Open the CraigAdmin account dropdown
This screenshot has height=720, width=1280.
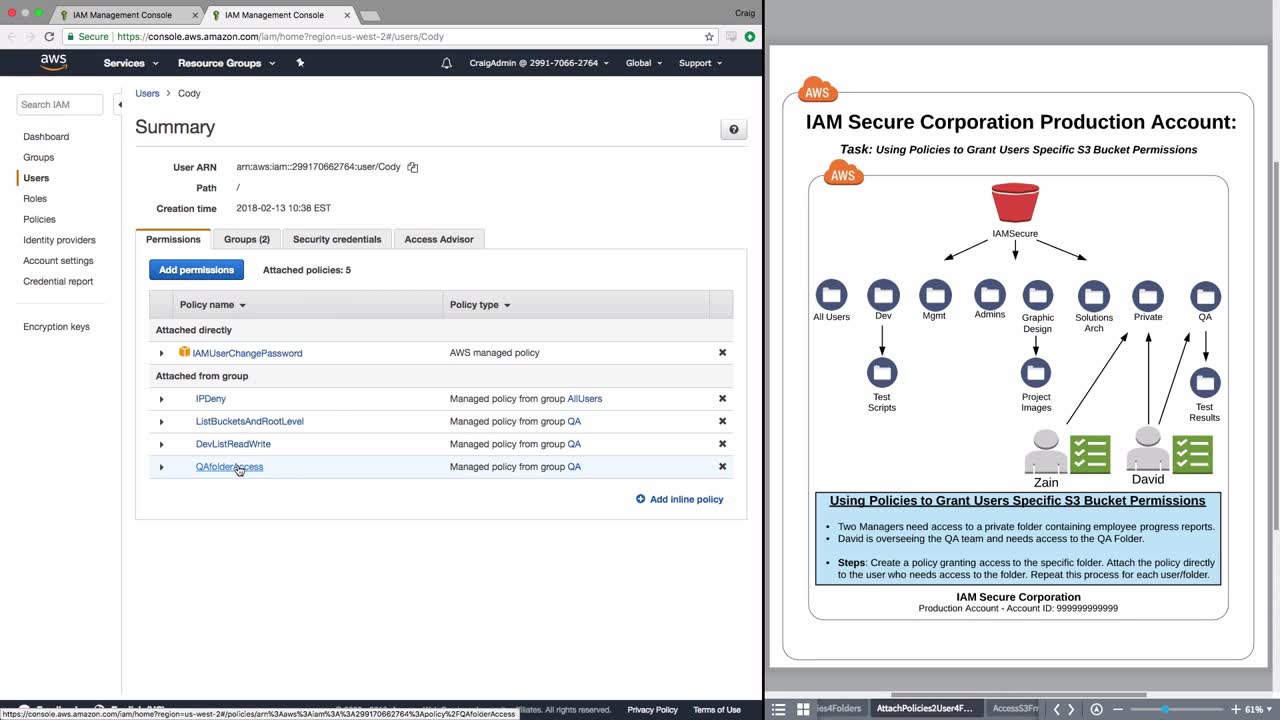coord(539,63)
